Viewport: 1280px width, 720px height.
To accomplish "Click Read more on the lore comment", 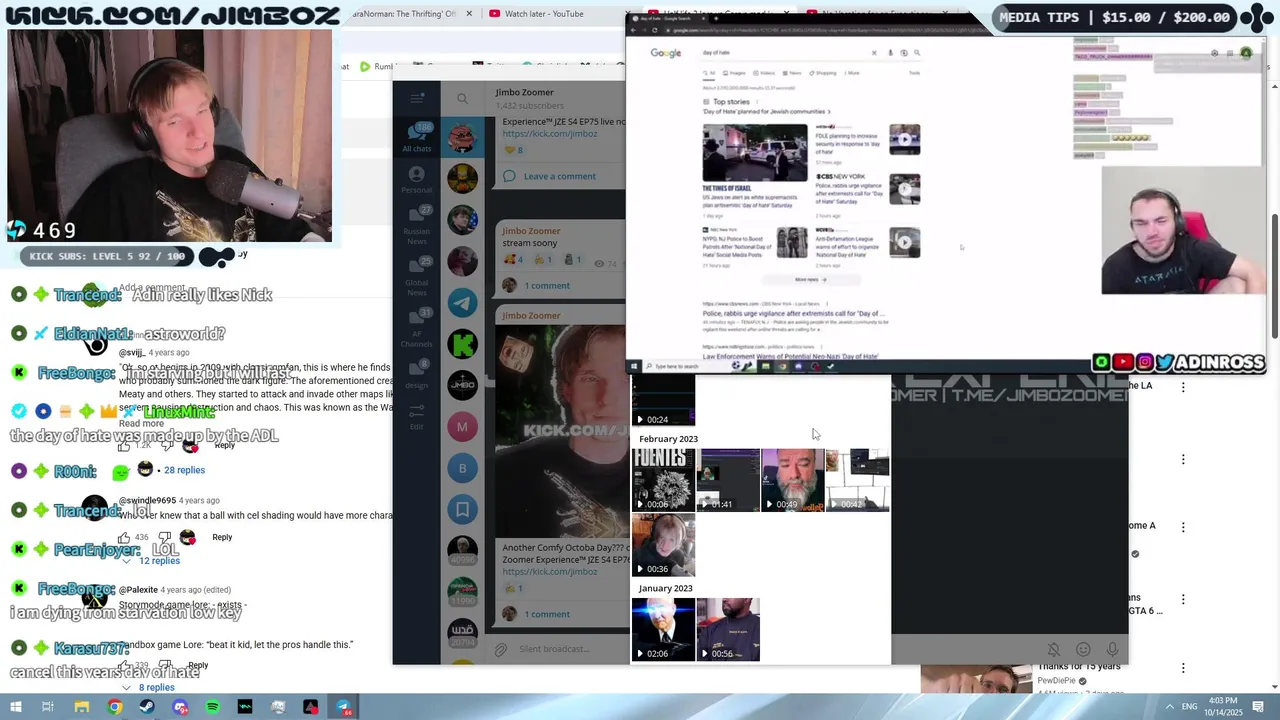I will (x=141, y=424).
